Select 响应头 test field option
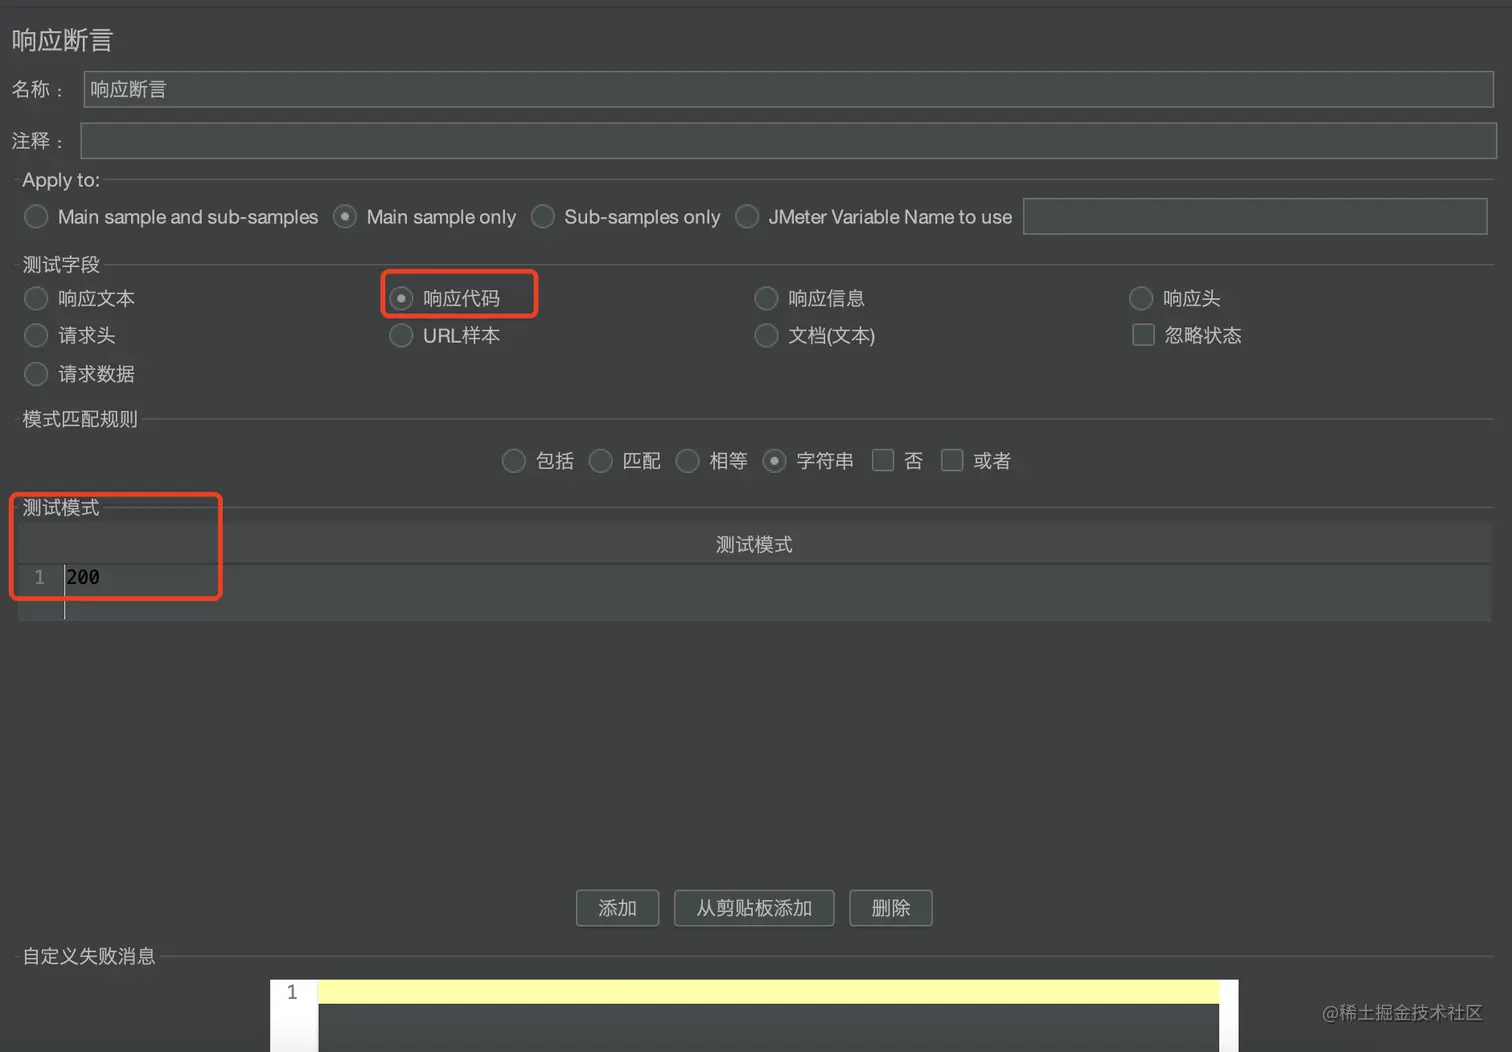The image size is (1512, 1052). click(1141, 298)
